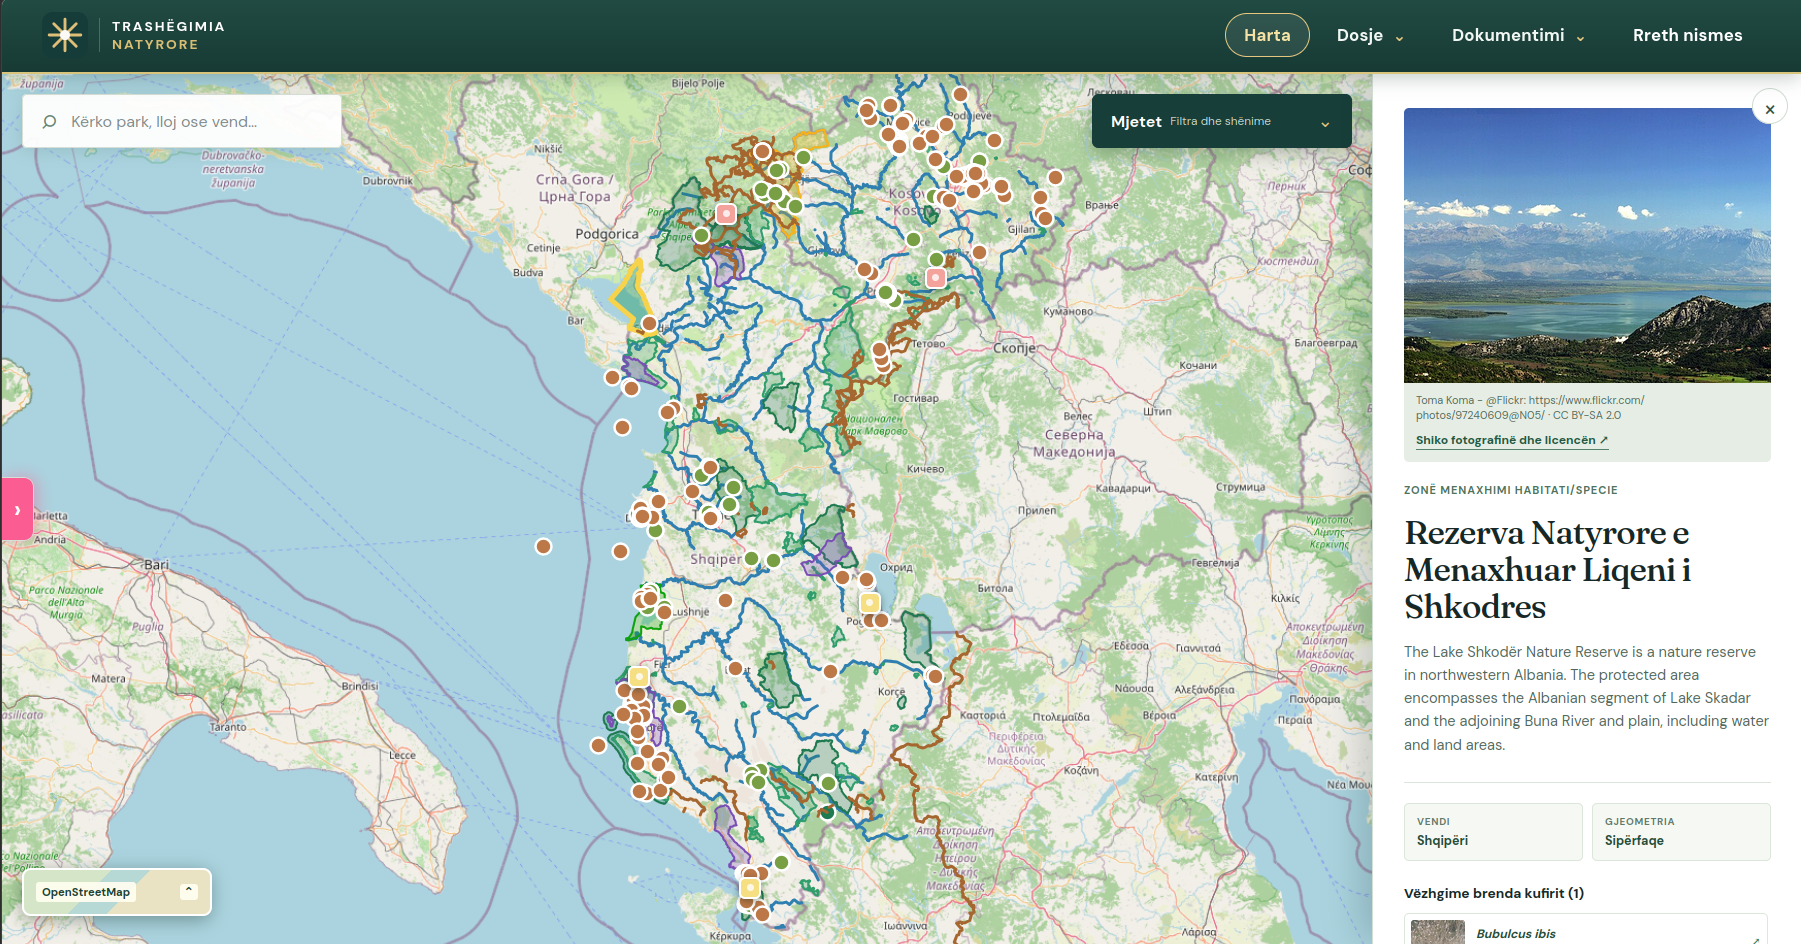Open the OpenStreetMap basemap selector
The width and height of the screenshot is (1801, 944).
coord(117,892)
